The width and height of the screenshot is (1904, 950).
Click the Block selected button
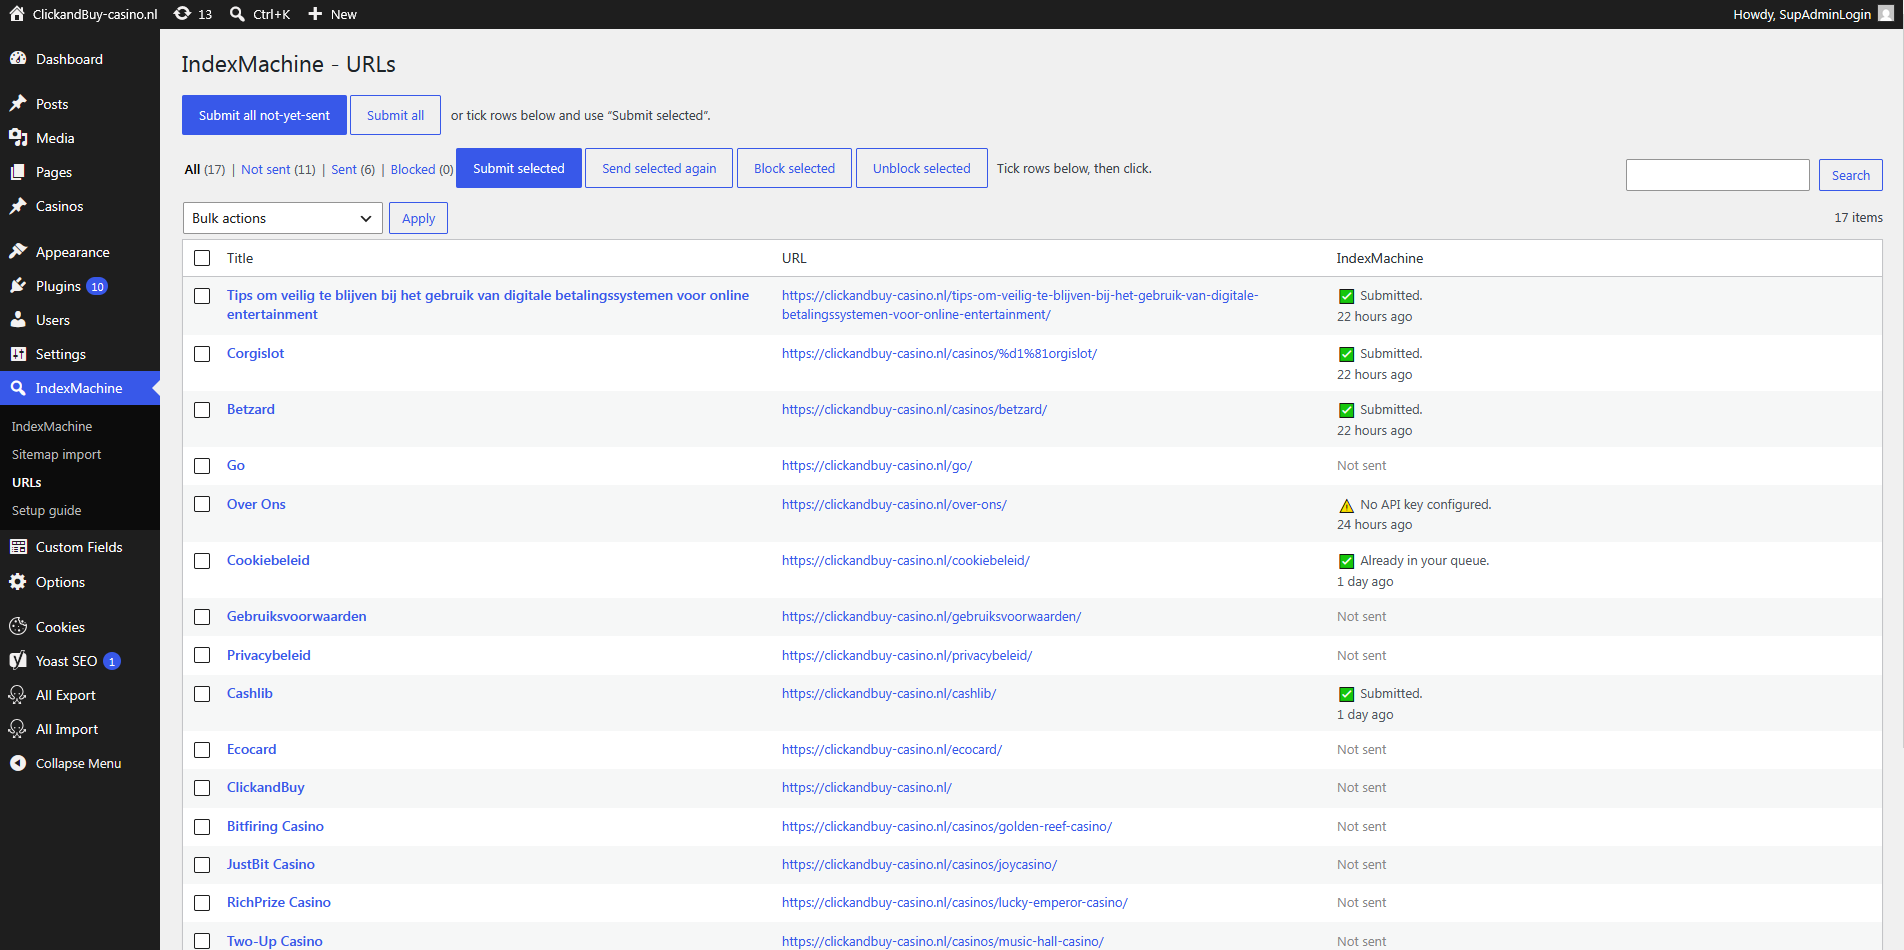point(794,168)
